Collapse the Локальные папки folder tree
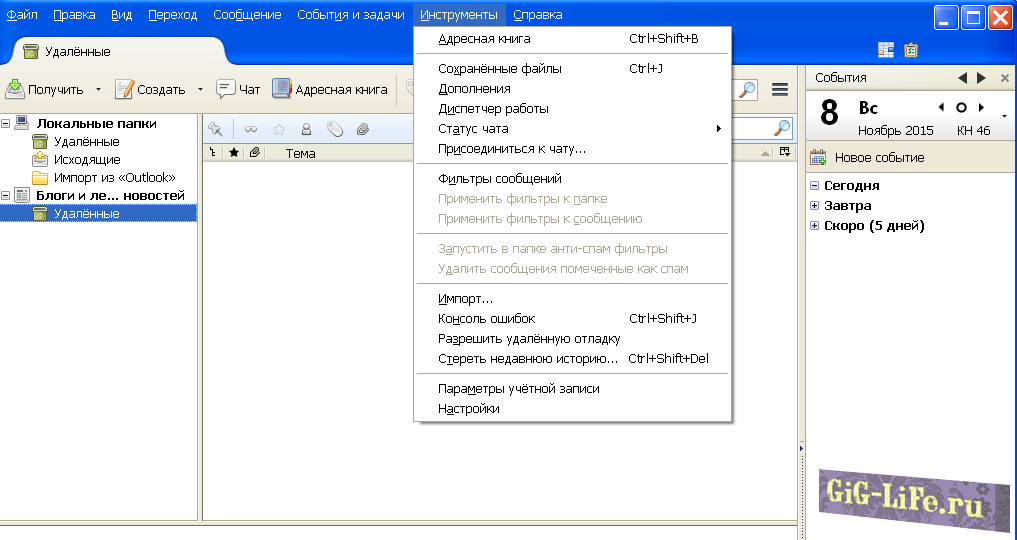1017x540 pixels. coord(6,123)
